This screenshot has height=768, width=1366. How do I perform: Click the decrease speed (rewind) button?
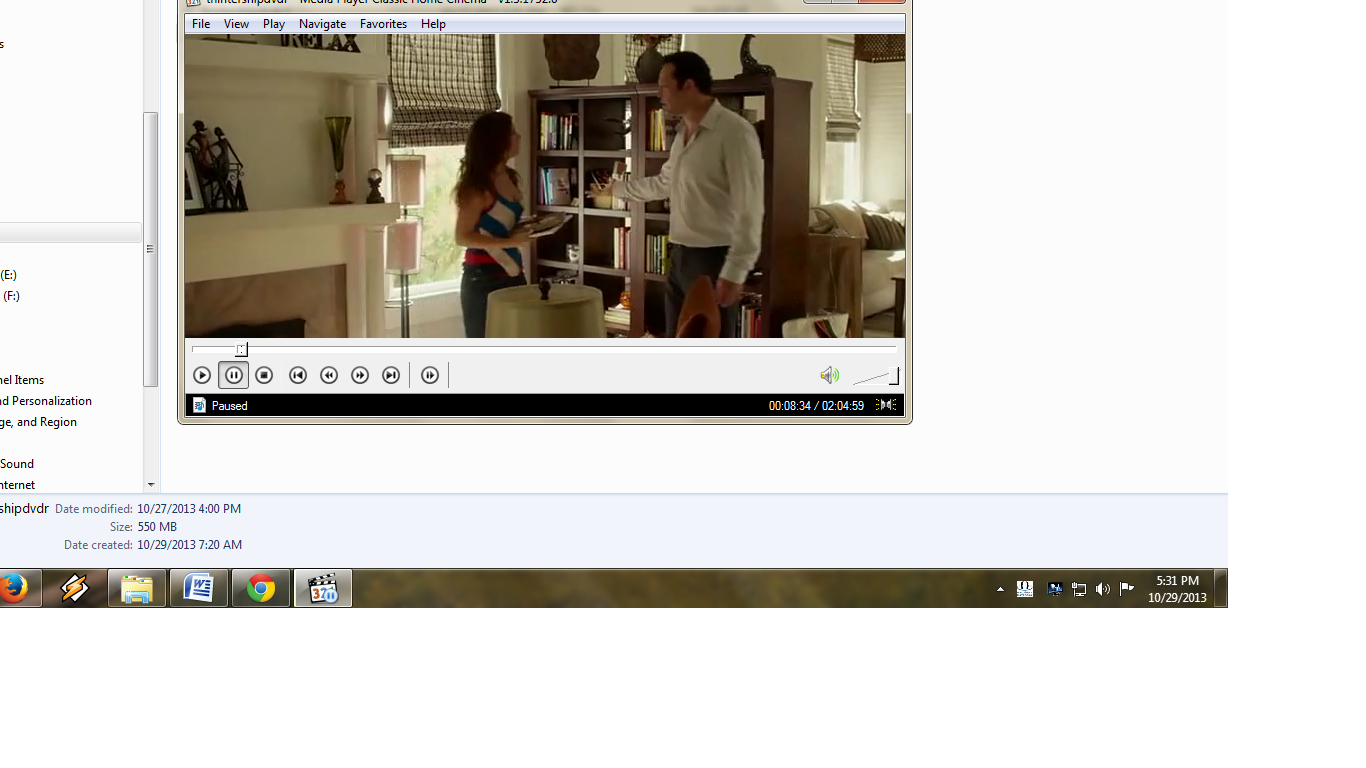pyautogui.click(x=329, y=375)
